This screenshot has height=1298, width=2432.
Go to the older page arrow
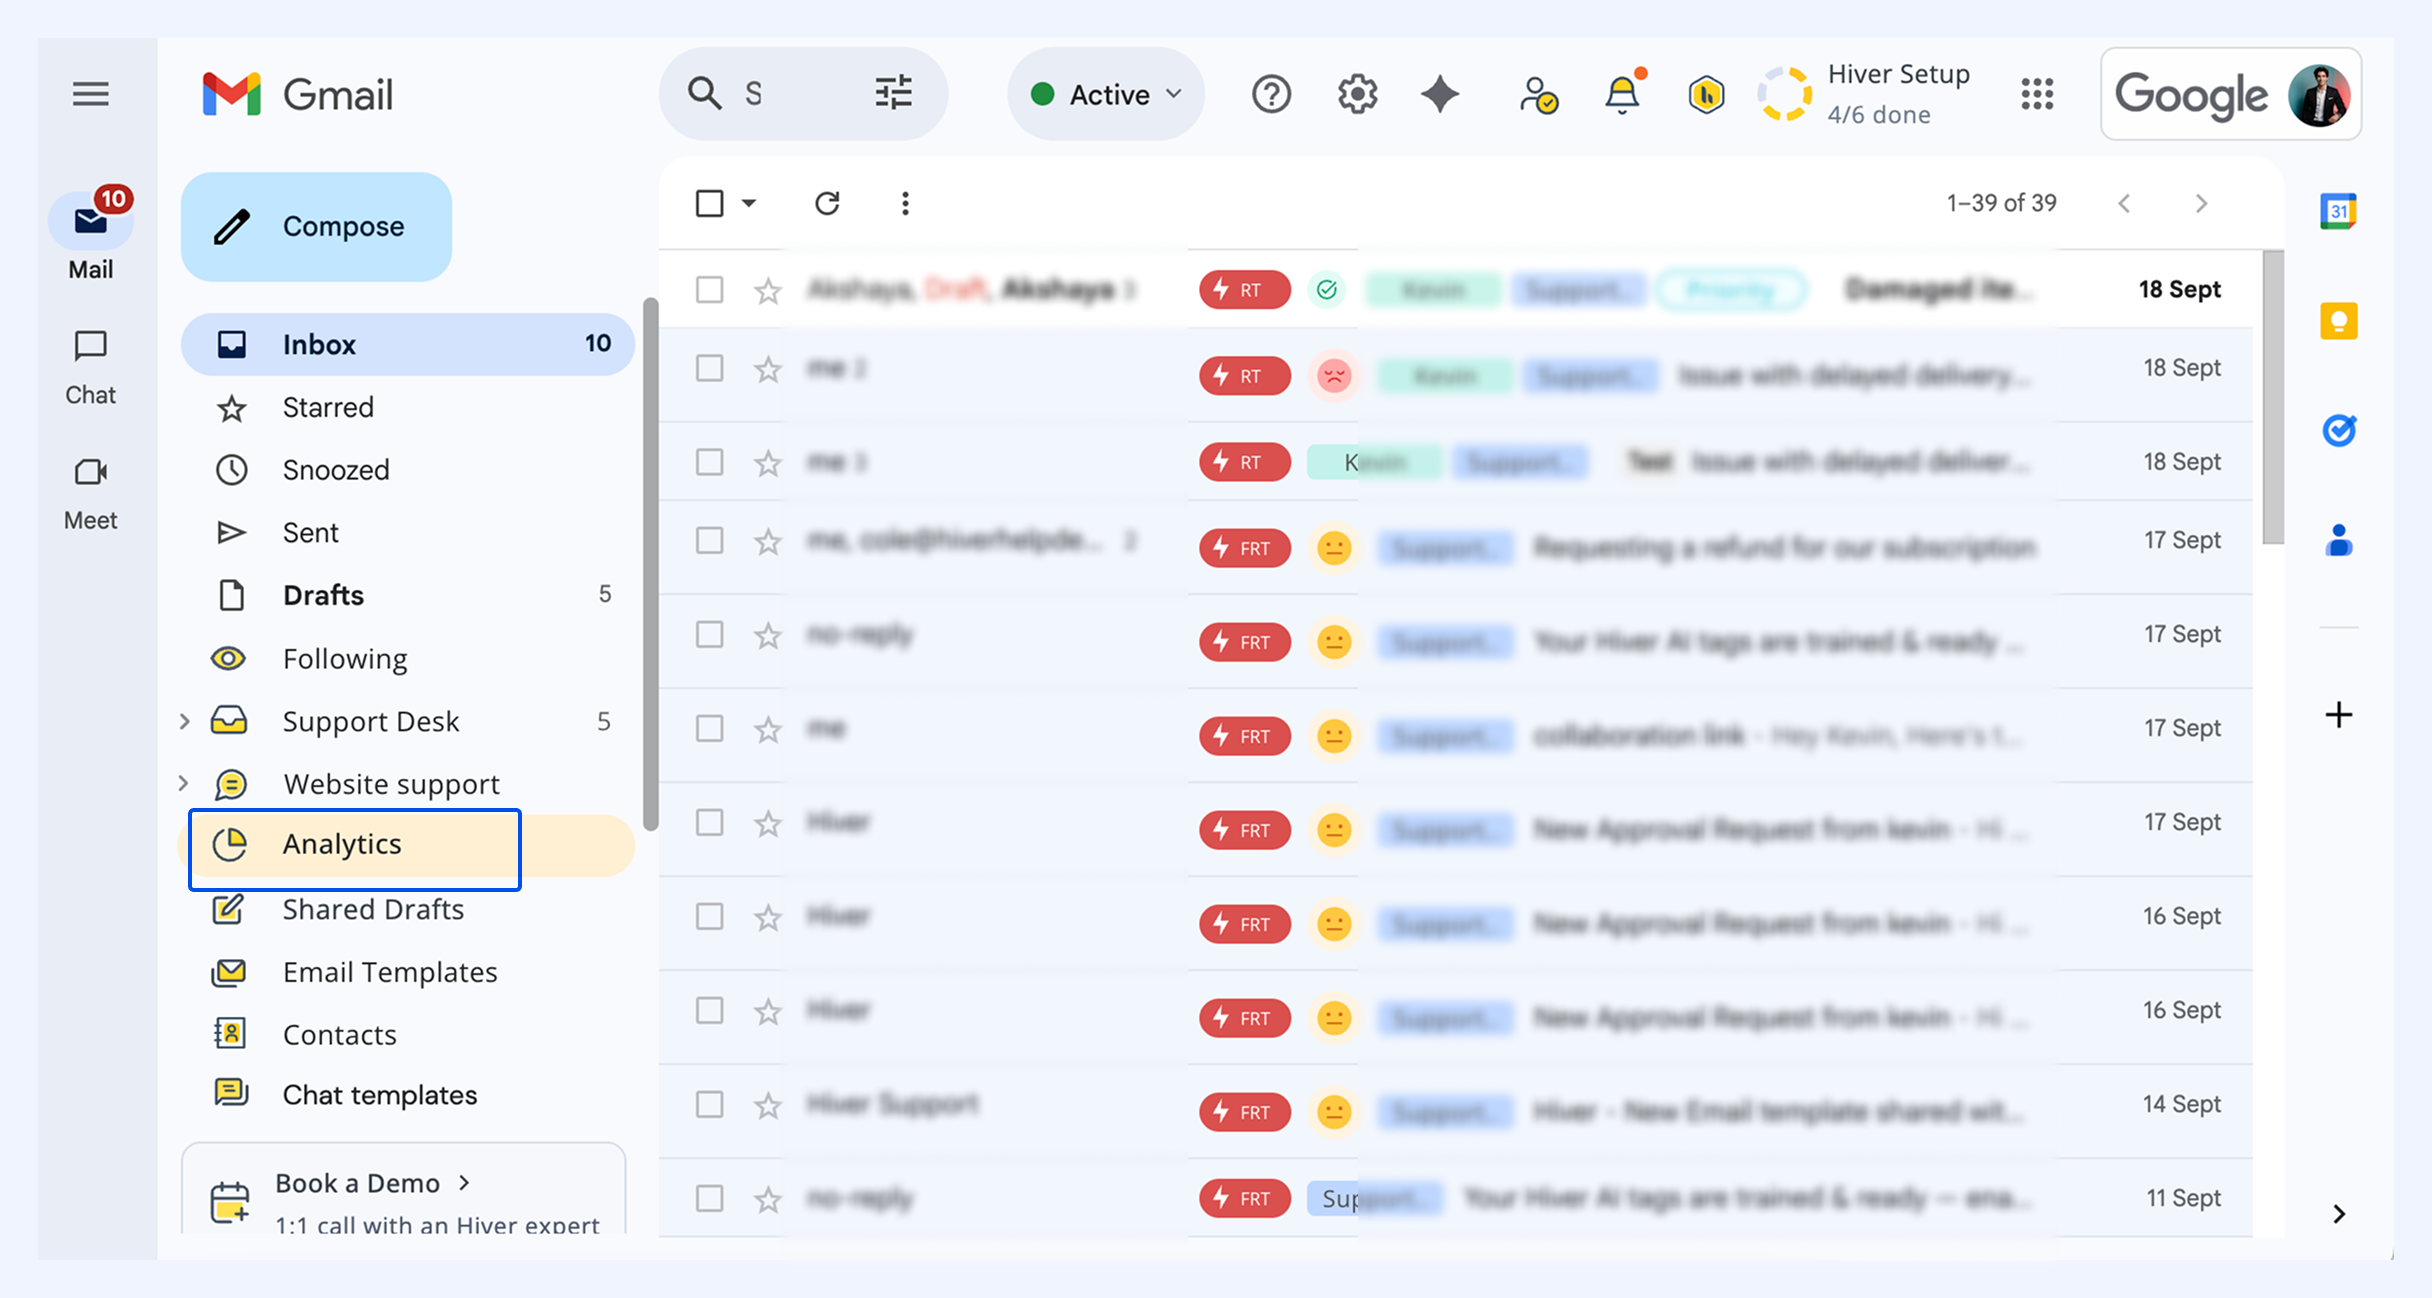(2201, 203)
